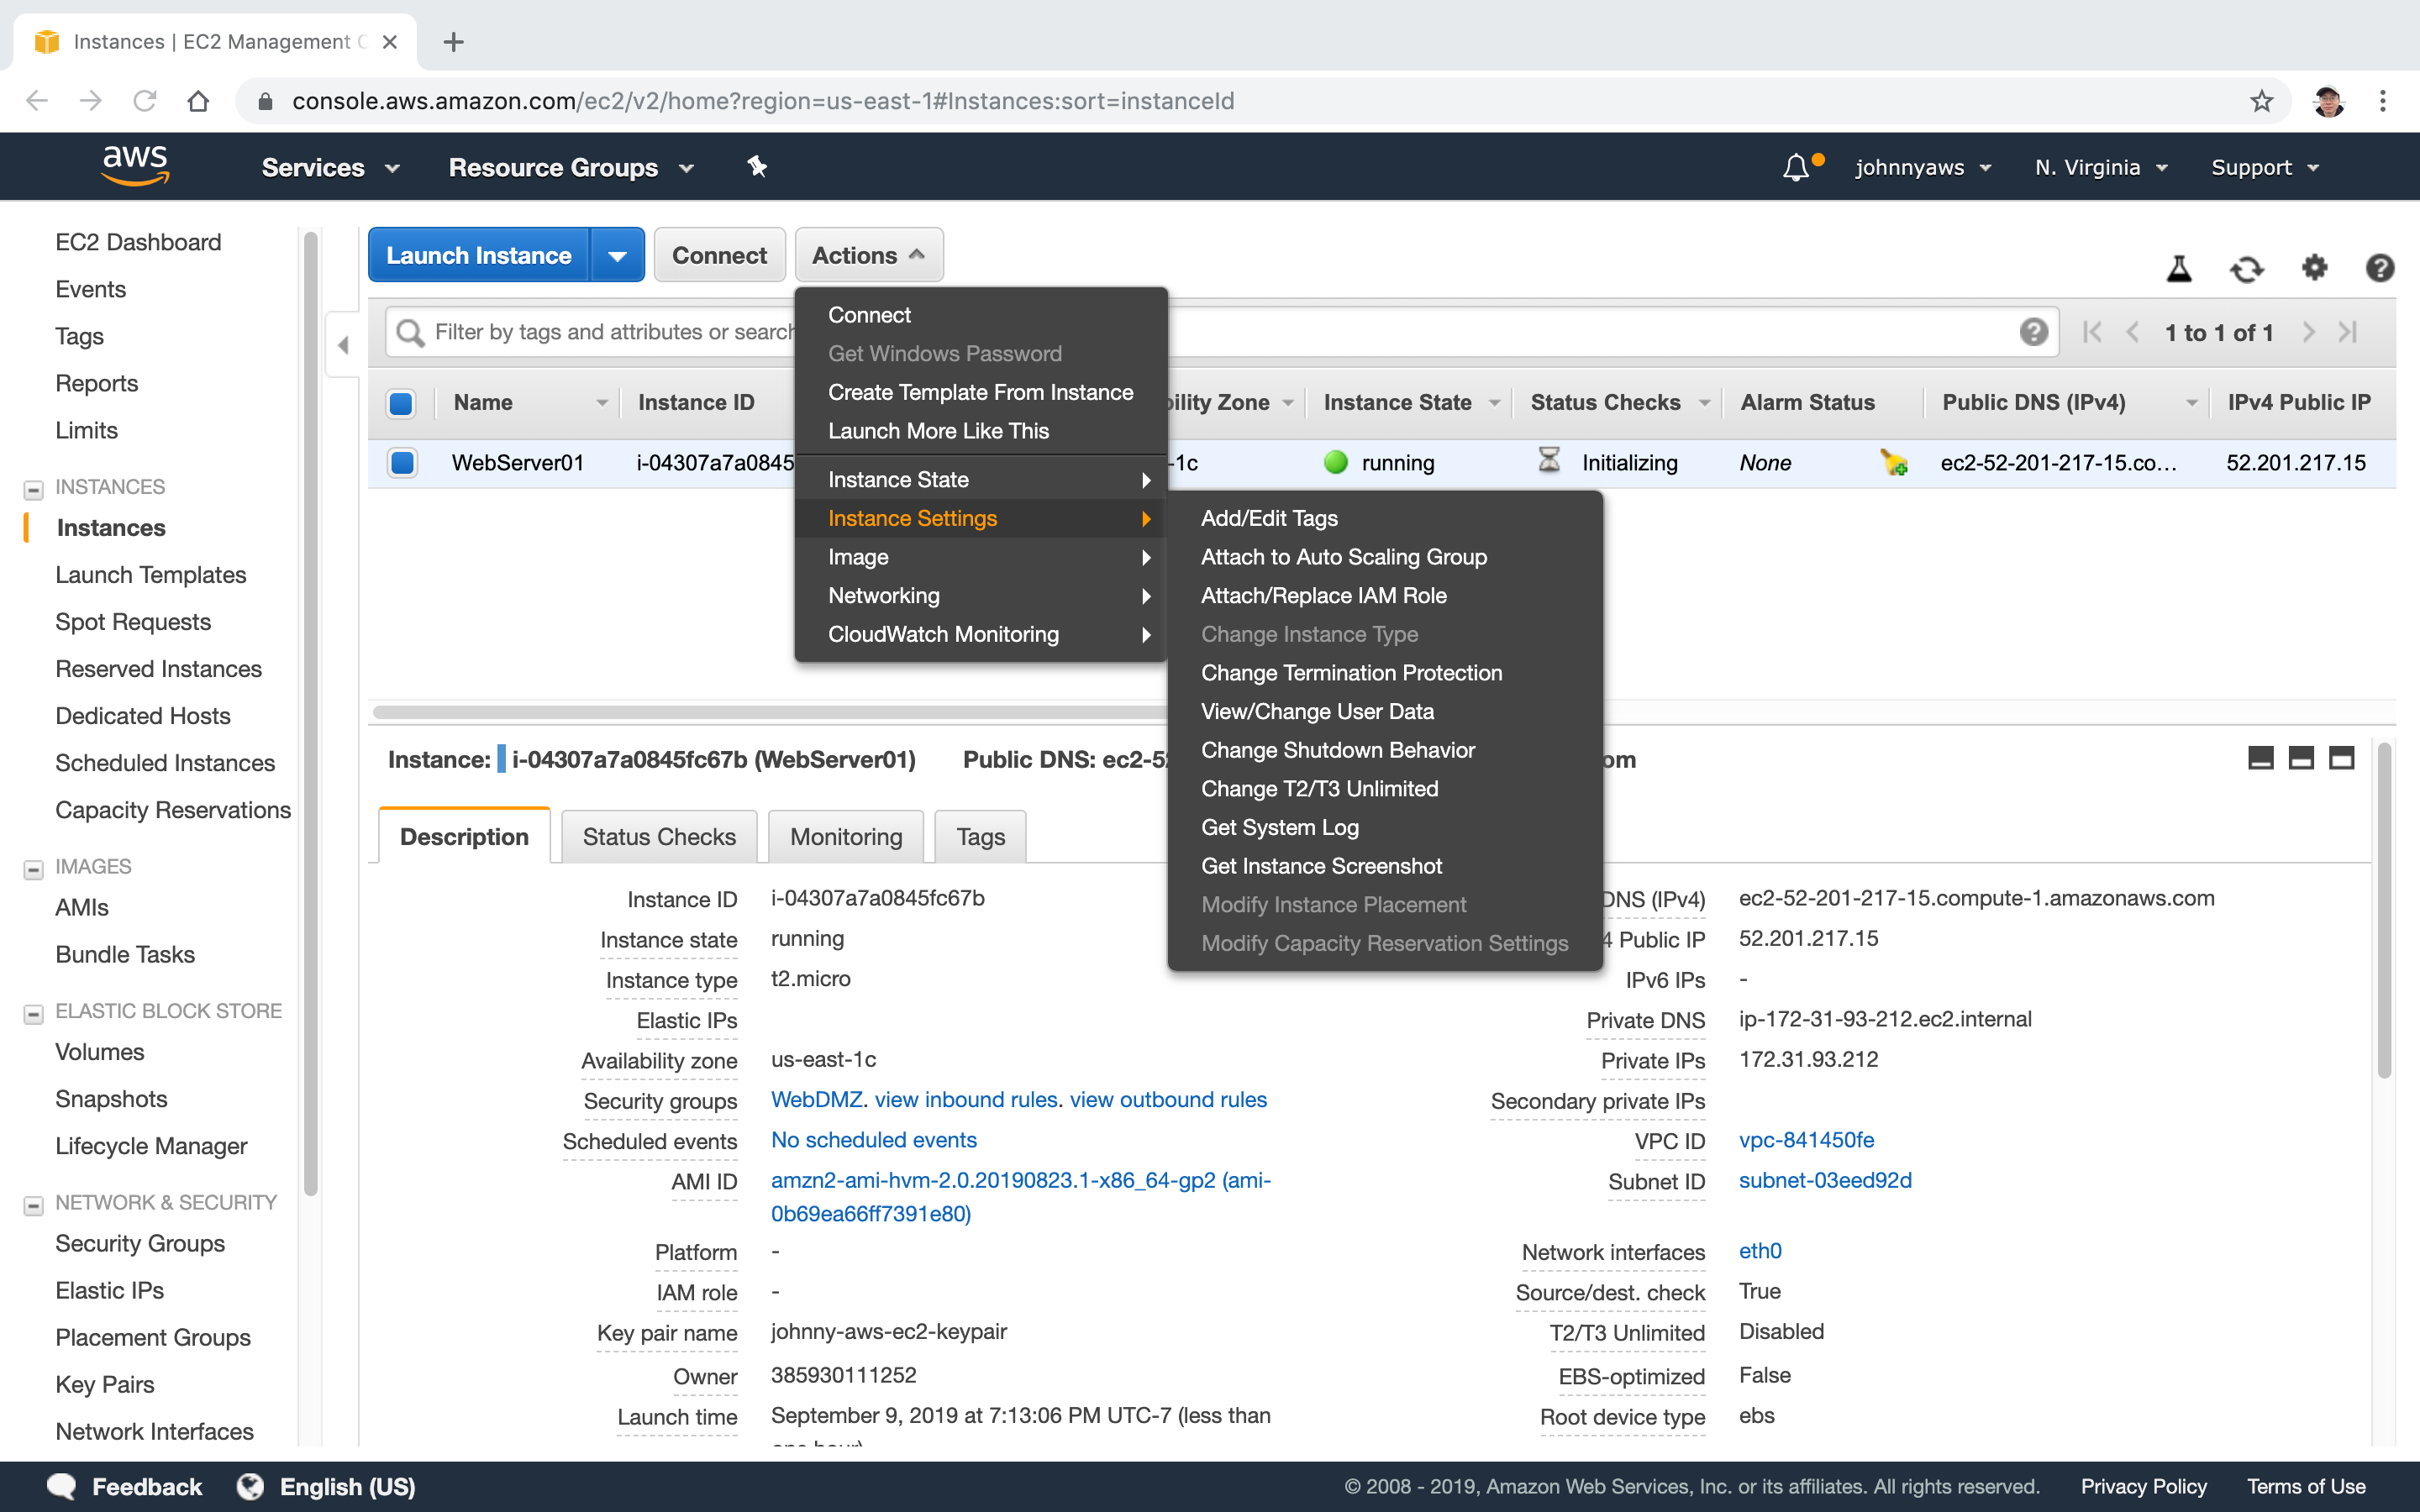This screenshot has height=1512, width=2420.
Task: Go to the previous page of results
Action: coord(2132,332)
